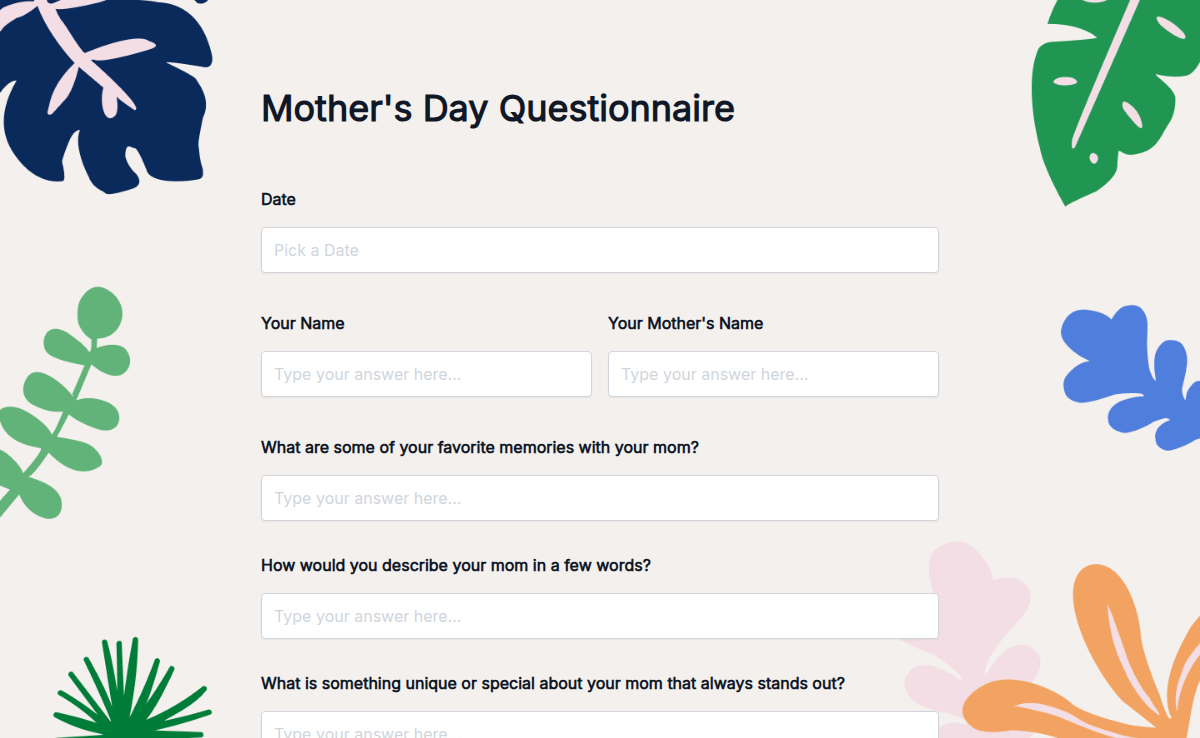The height and width of the screenshot is (738, 1200).
Task: Click the few words question text
Action: tap(455, 565)
